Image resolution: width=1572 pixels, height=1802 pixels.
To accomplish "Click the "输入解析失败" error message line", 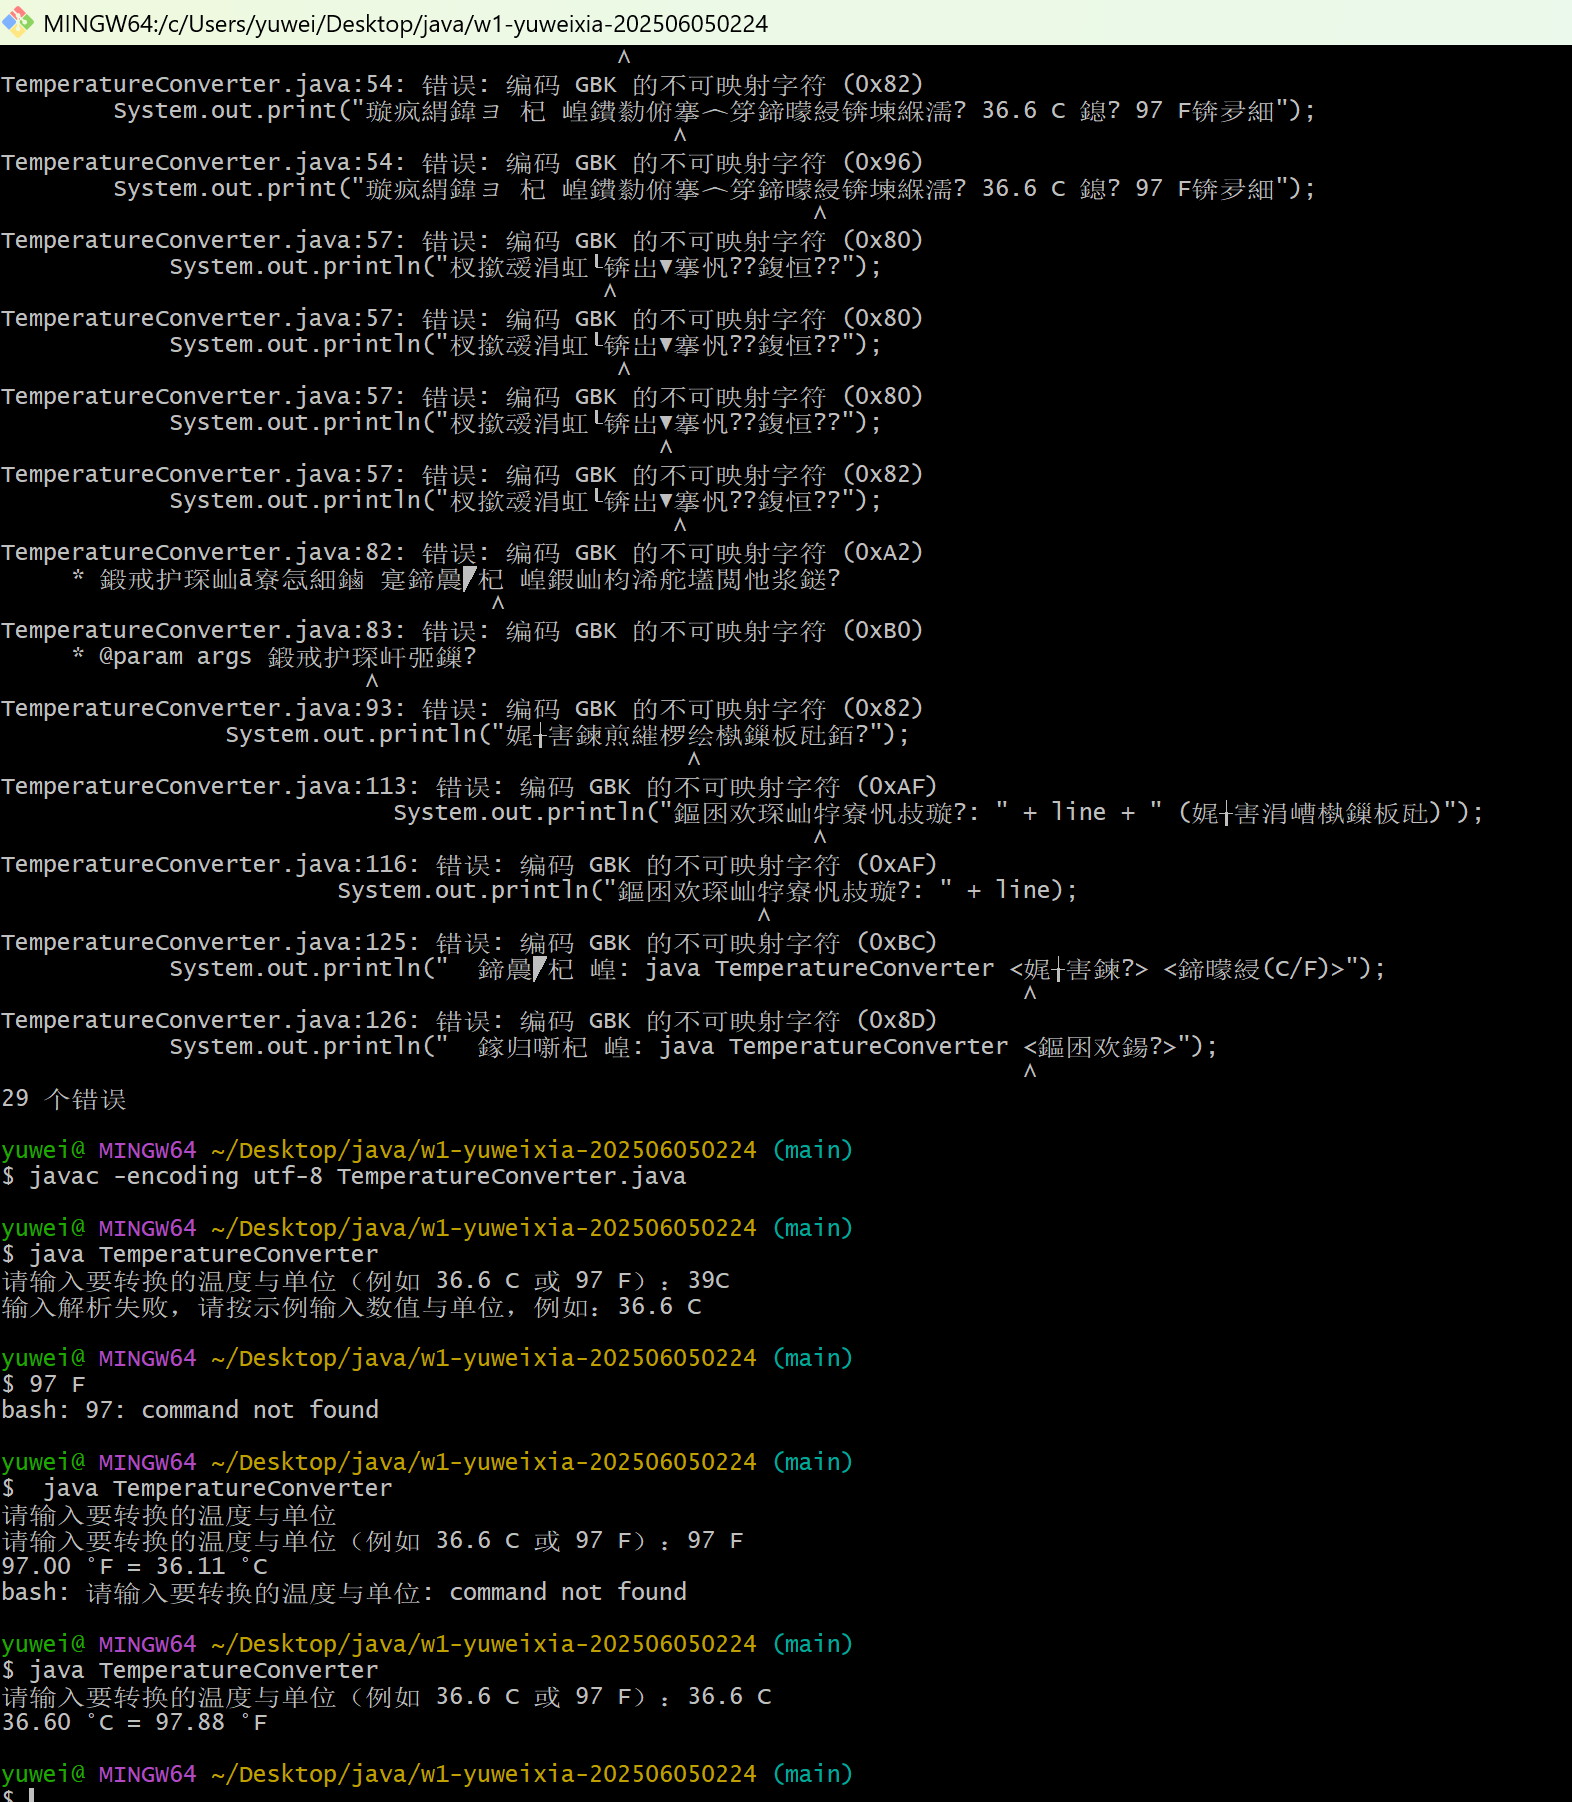I will click(x=351, y=1307).
